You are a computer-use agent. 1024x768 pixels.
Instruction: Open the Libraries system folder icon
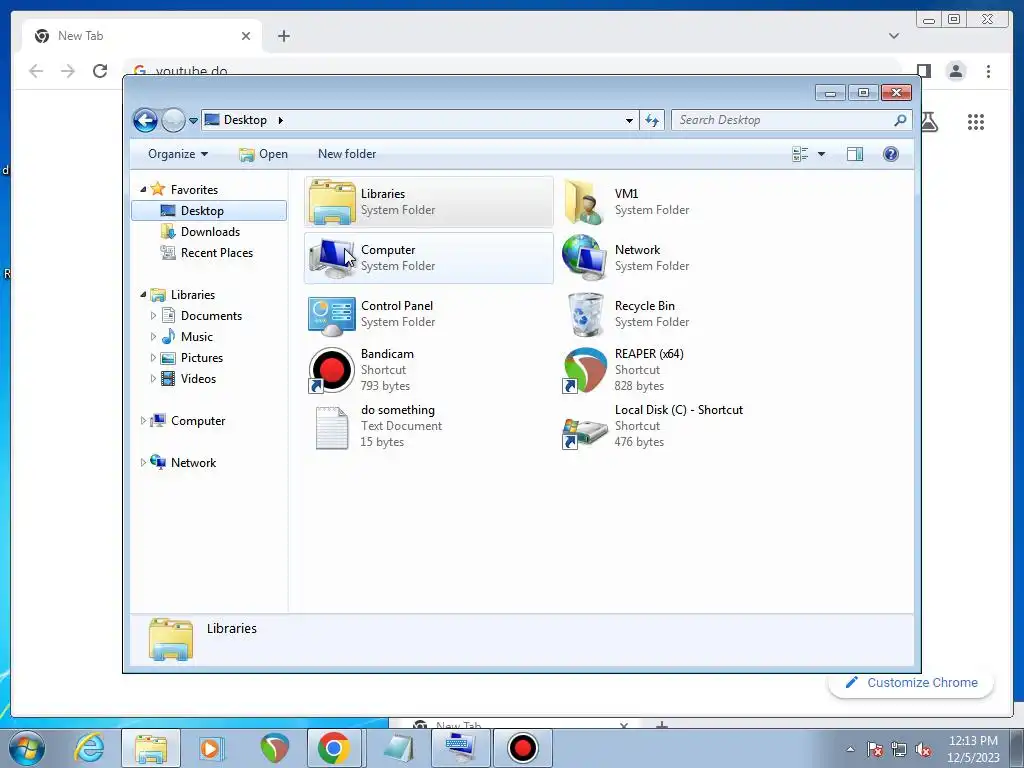click(332, 202)
